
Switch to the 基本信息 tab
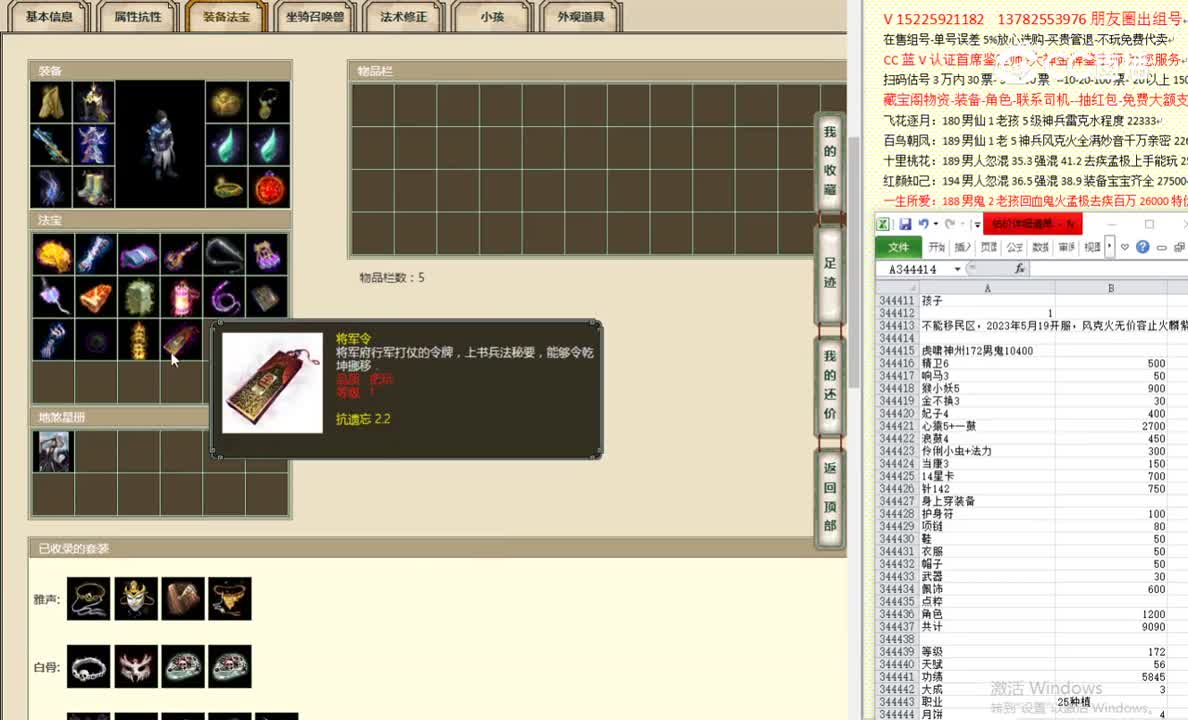click(49, 17)
